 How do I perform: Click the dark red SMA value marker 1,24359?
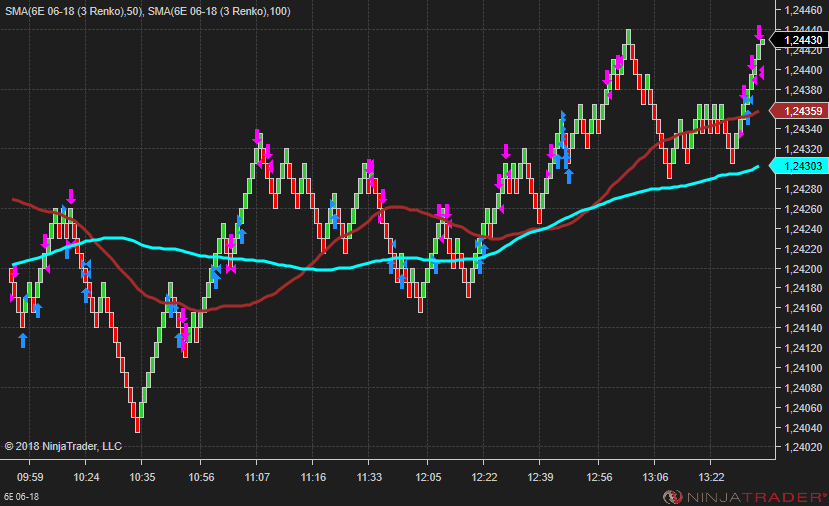click(x=802, y=111)
